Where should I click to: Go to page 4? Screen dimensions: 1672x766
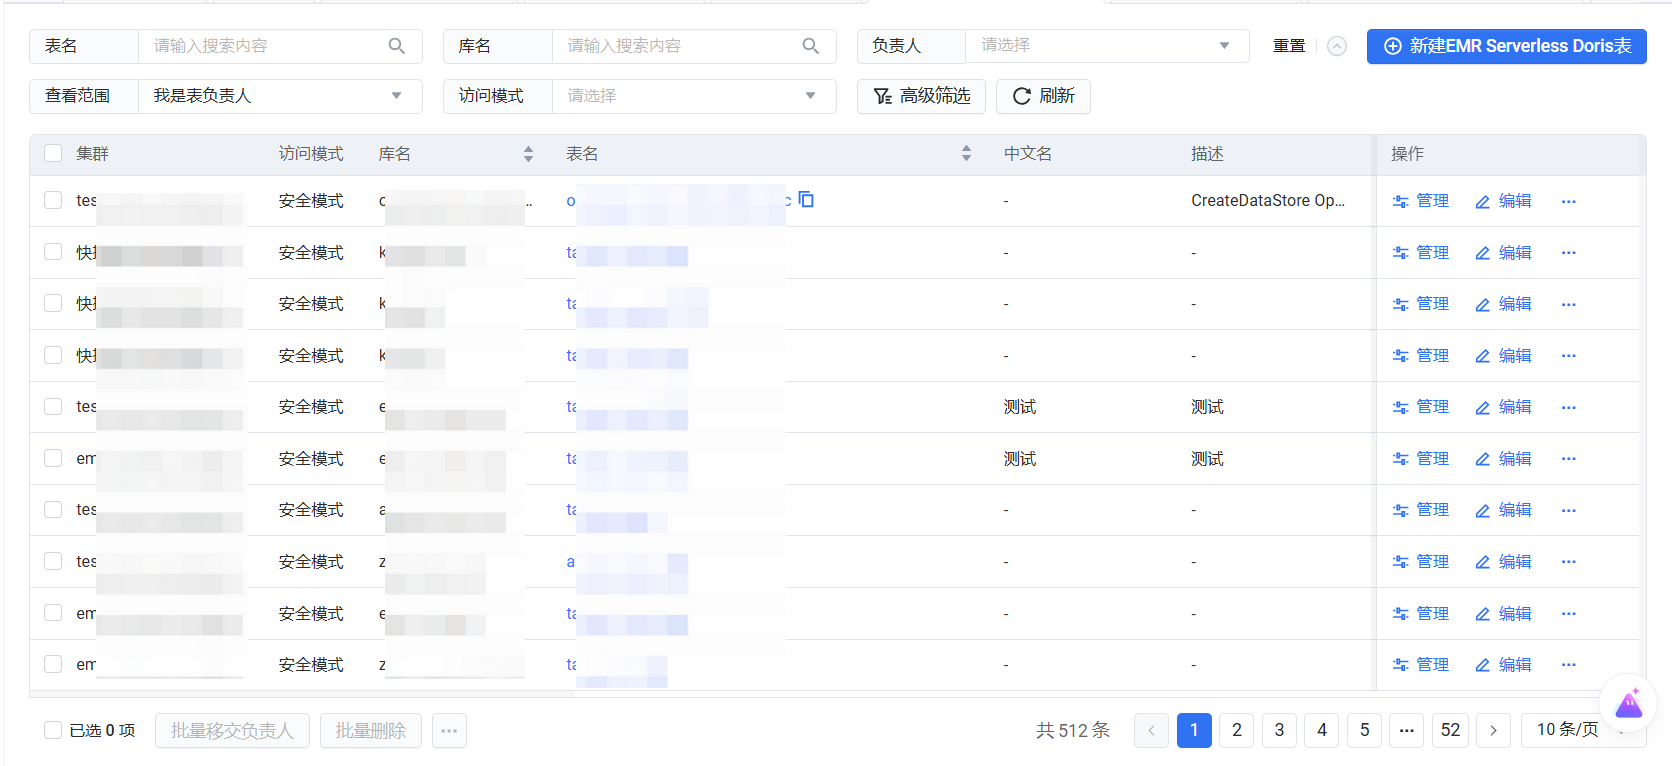tap(1322, 731)
